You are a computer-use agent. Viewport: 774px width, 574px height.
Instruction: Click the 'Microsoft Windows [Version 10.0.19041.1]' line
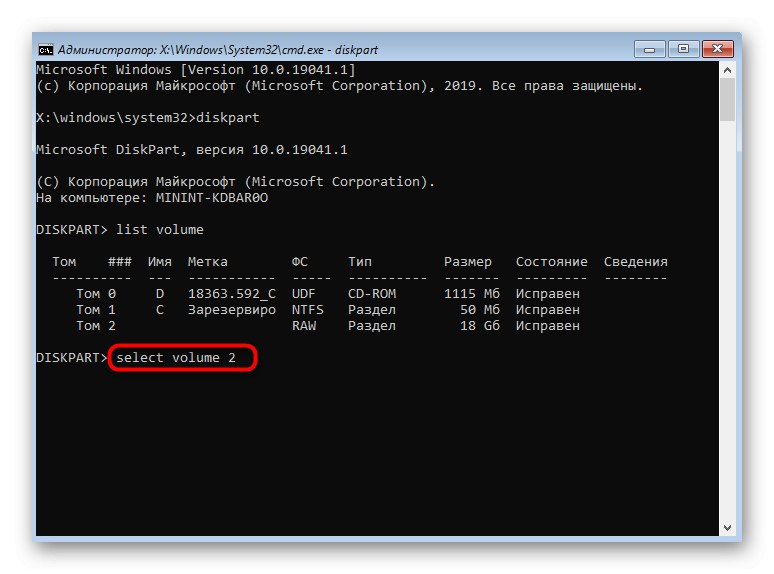click(x=196, y=70)
